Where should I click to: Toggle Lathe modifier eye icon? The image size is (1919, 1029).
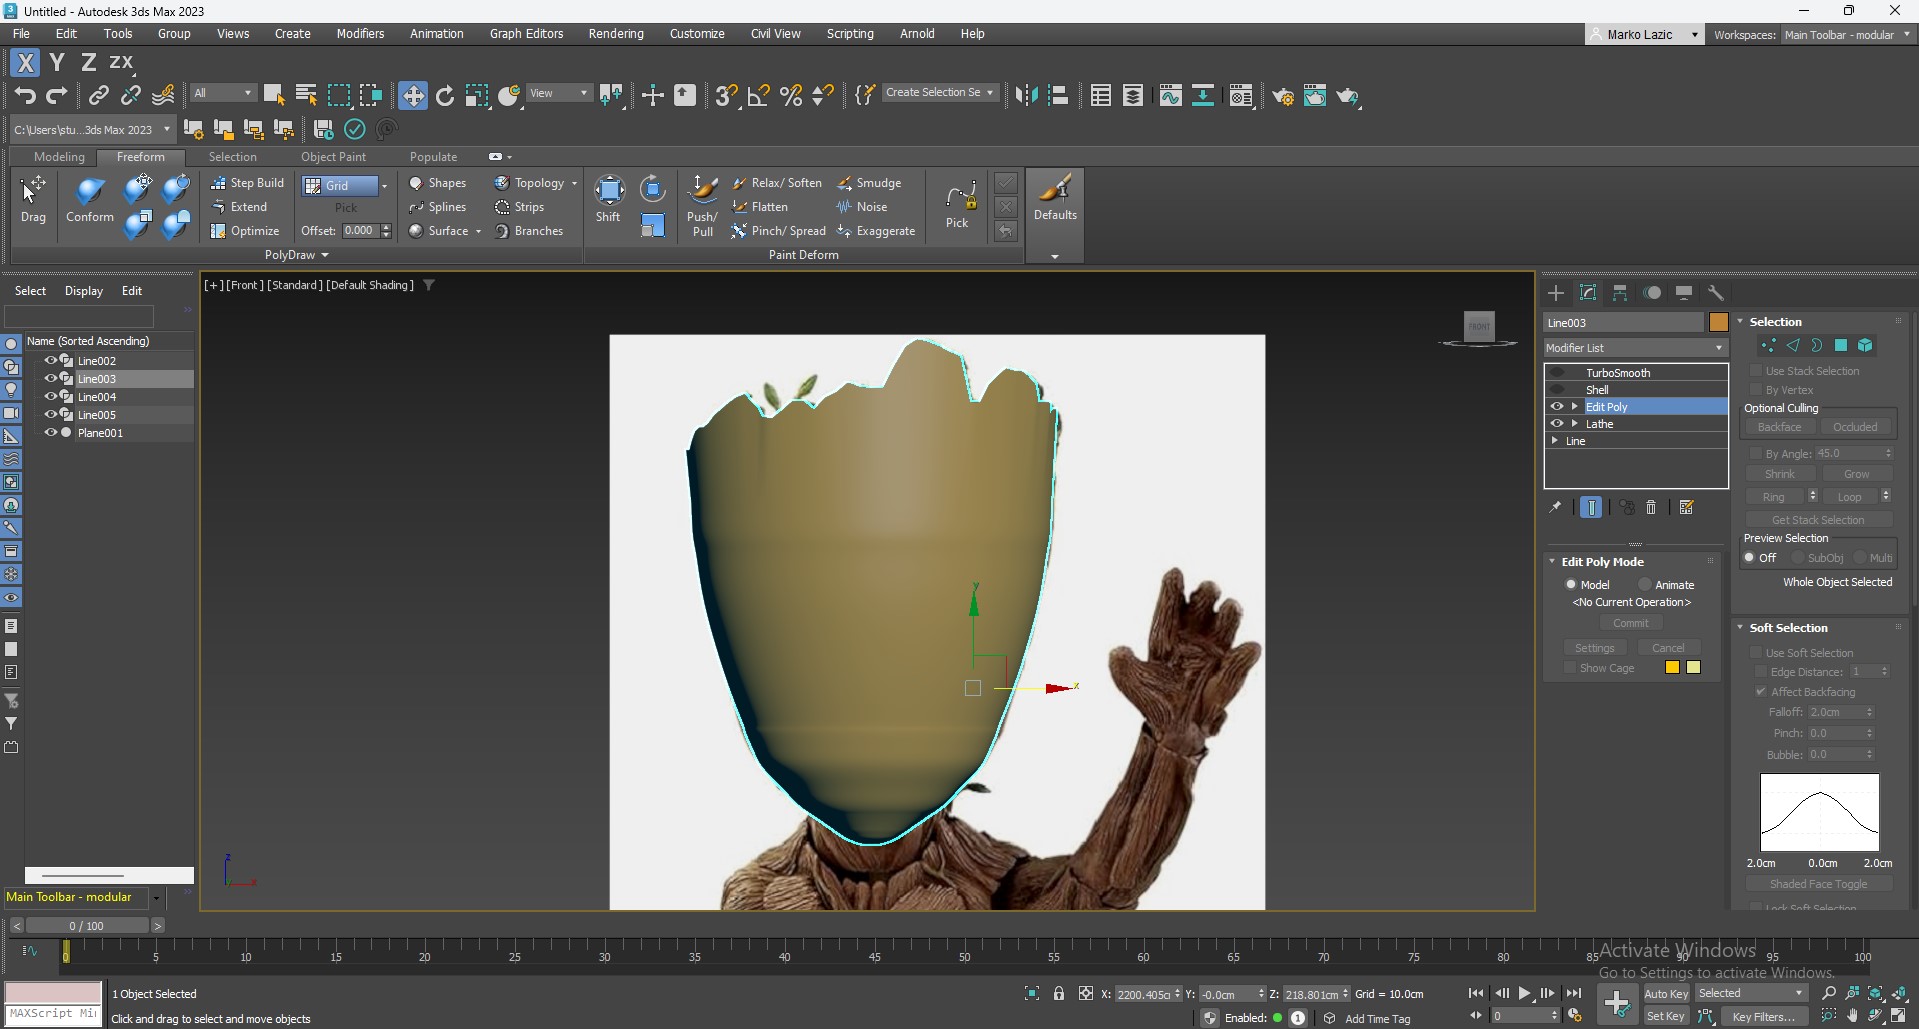(x=1557, y=424)
